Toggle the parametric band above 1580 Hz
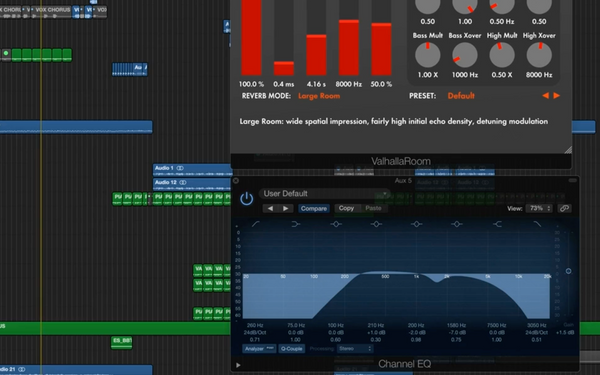This screenshot has height=375, width=600. [x=457, y=224]
